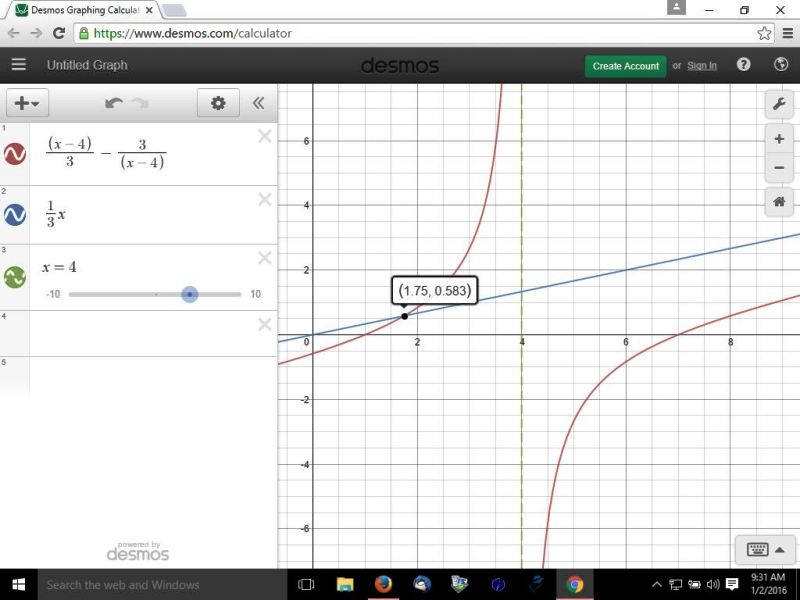Screen dimensions: 800x600
Task: Zoom out on the graph
Action: [779, 167]
